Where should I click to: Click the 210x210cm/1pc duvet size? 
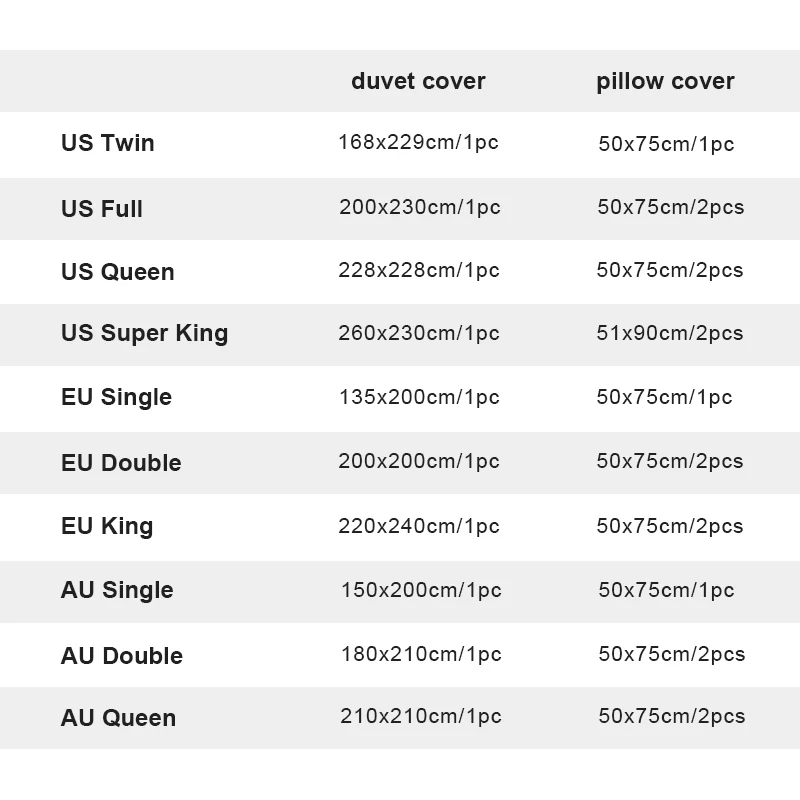tap(420, 716)
